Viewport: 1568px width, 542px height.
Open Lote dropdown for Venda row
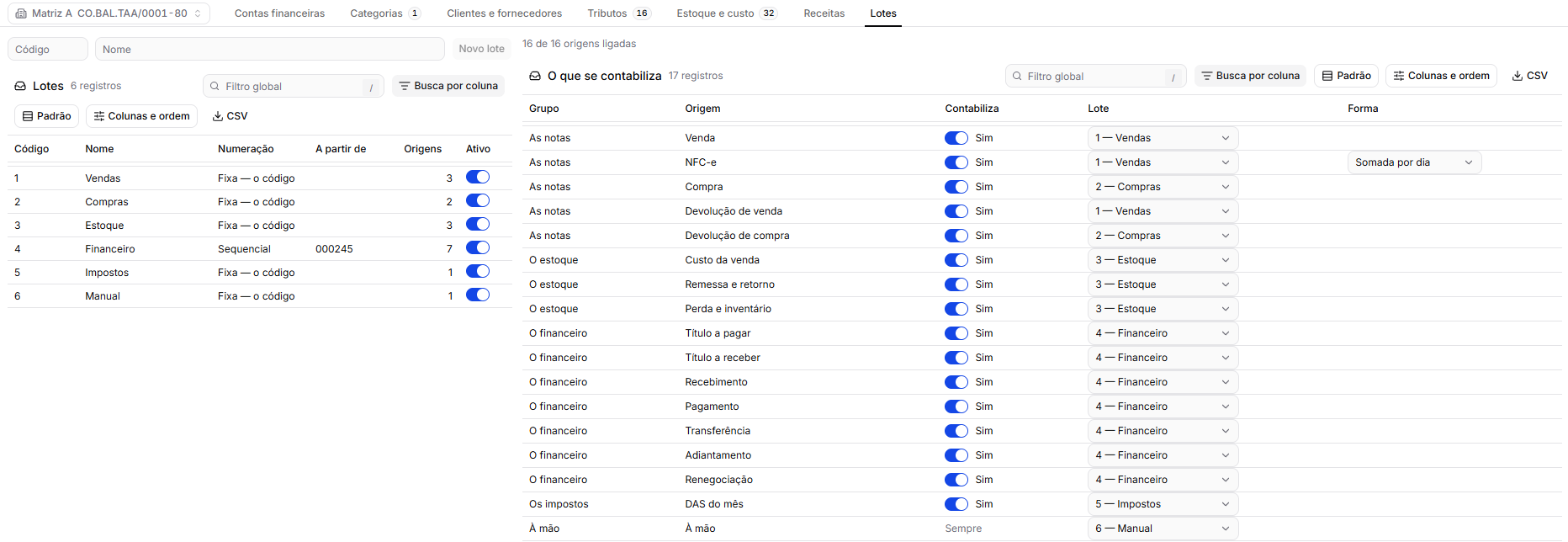point(1163,138)
